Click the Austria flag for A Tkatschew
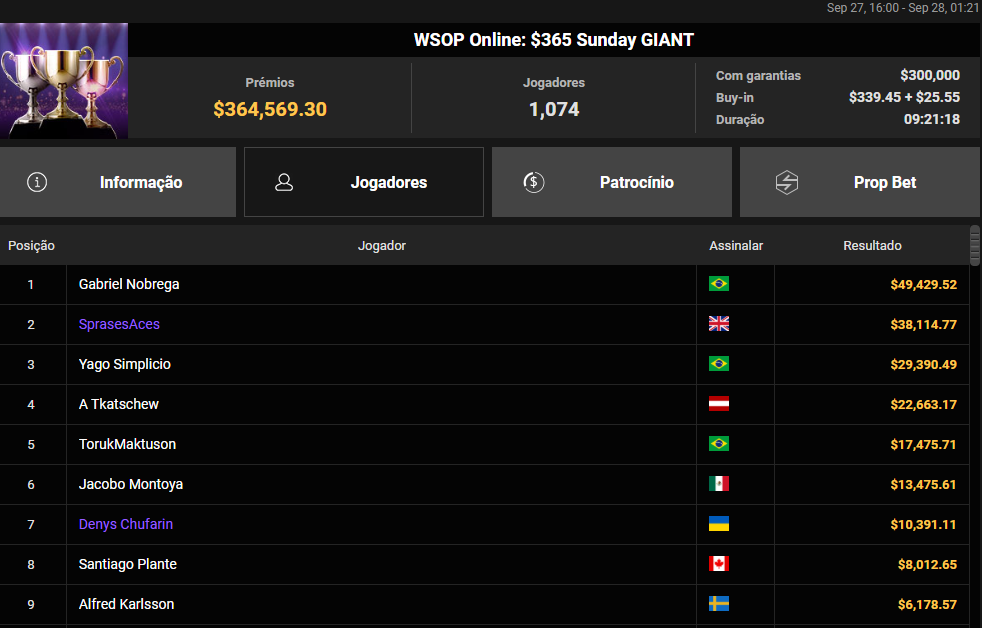The image size is (982, 628). 718,404
